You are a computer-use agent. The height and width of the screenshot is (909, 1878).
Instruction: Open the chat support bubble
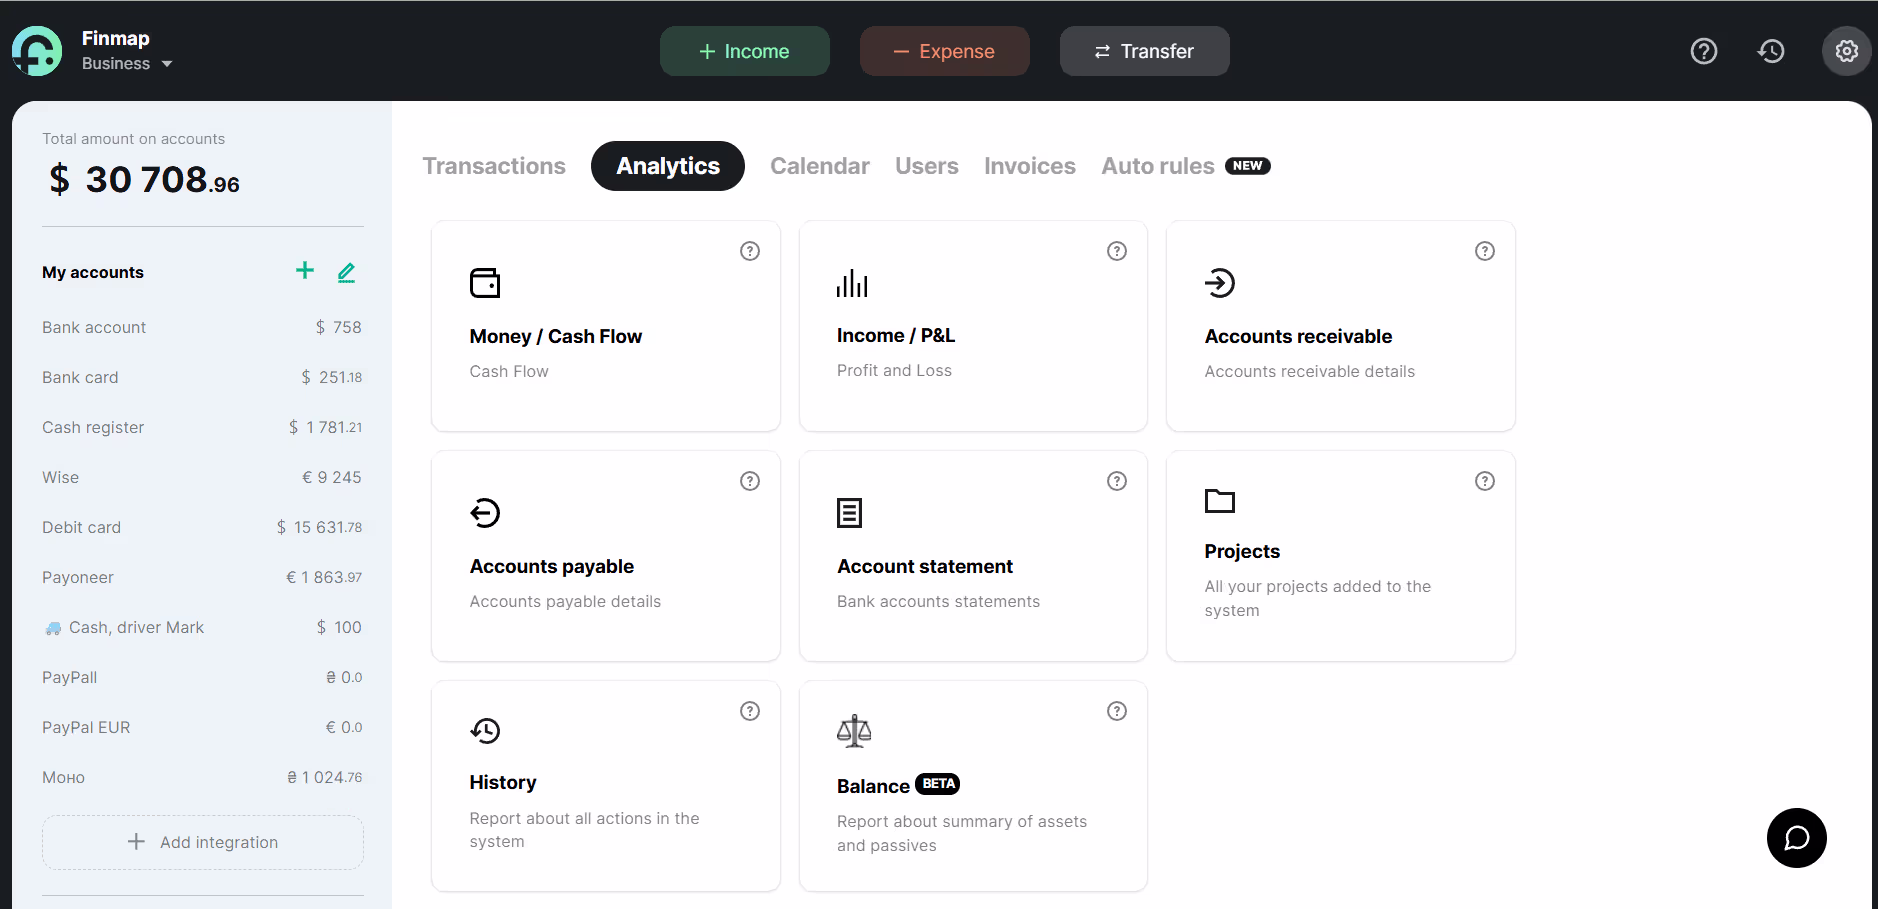point(1796,838)
